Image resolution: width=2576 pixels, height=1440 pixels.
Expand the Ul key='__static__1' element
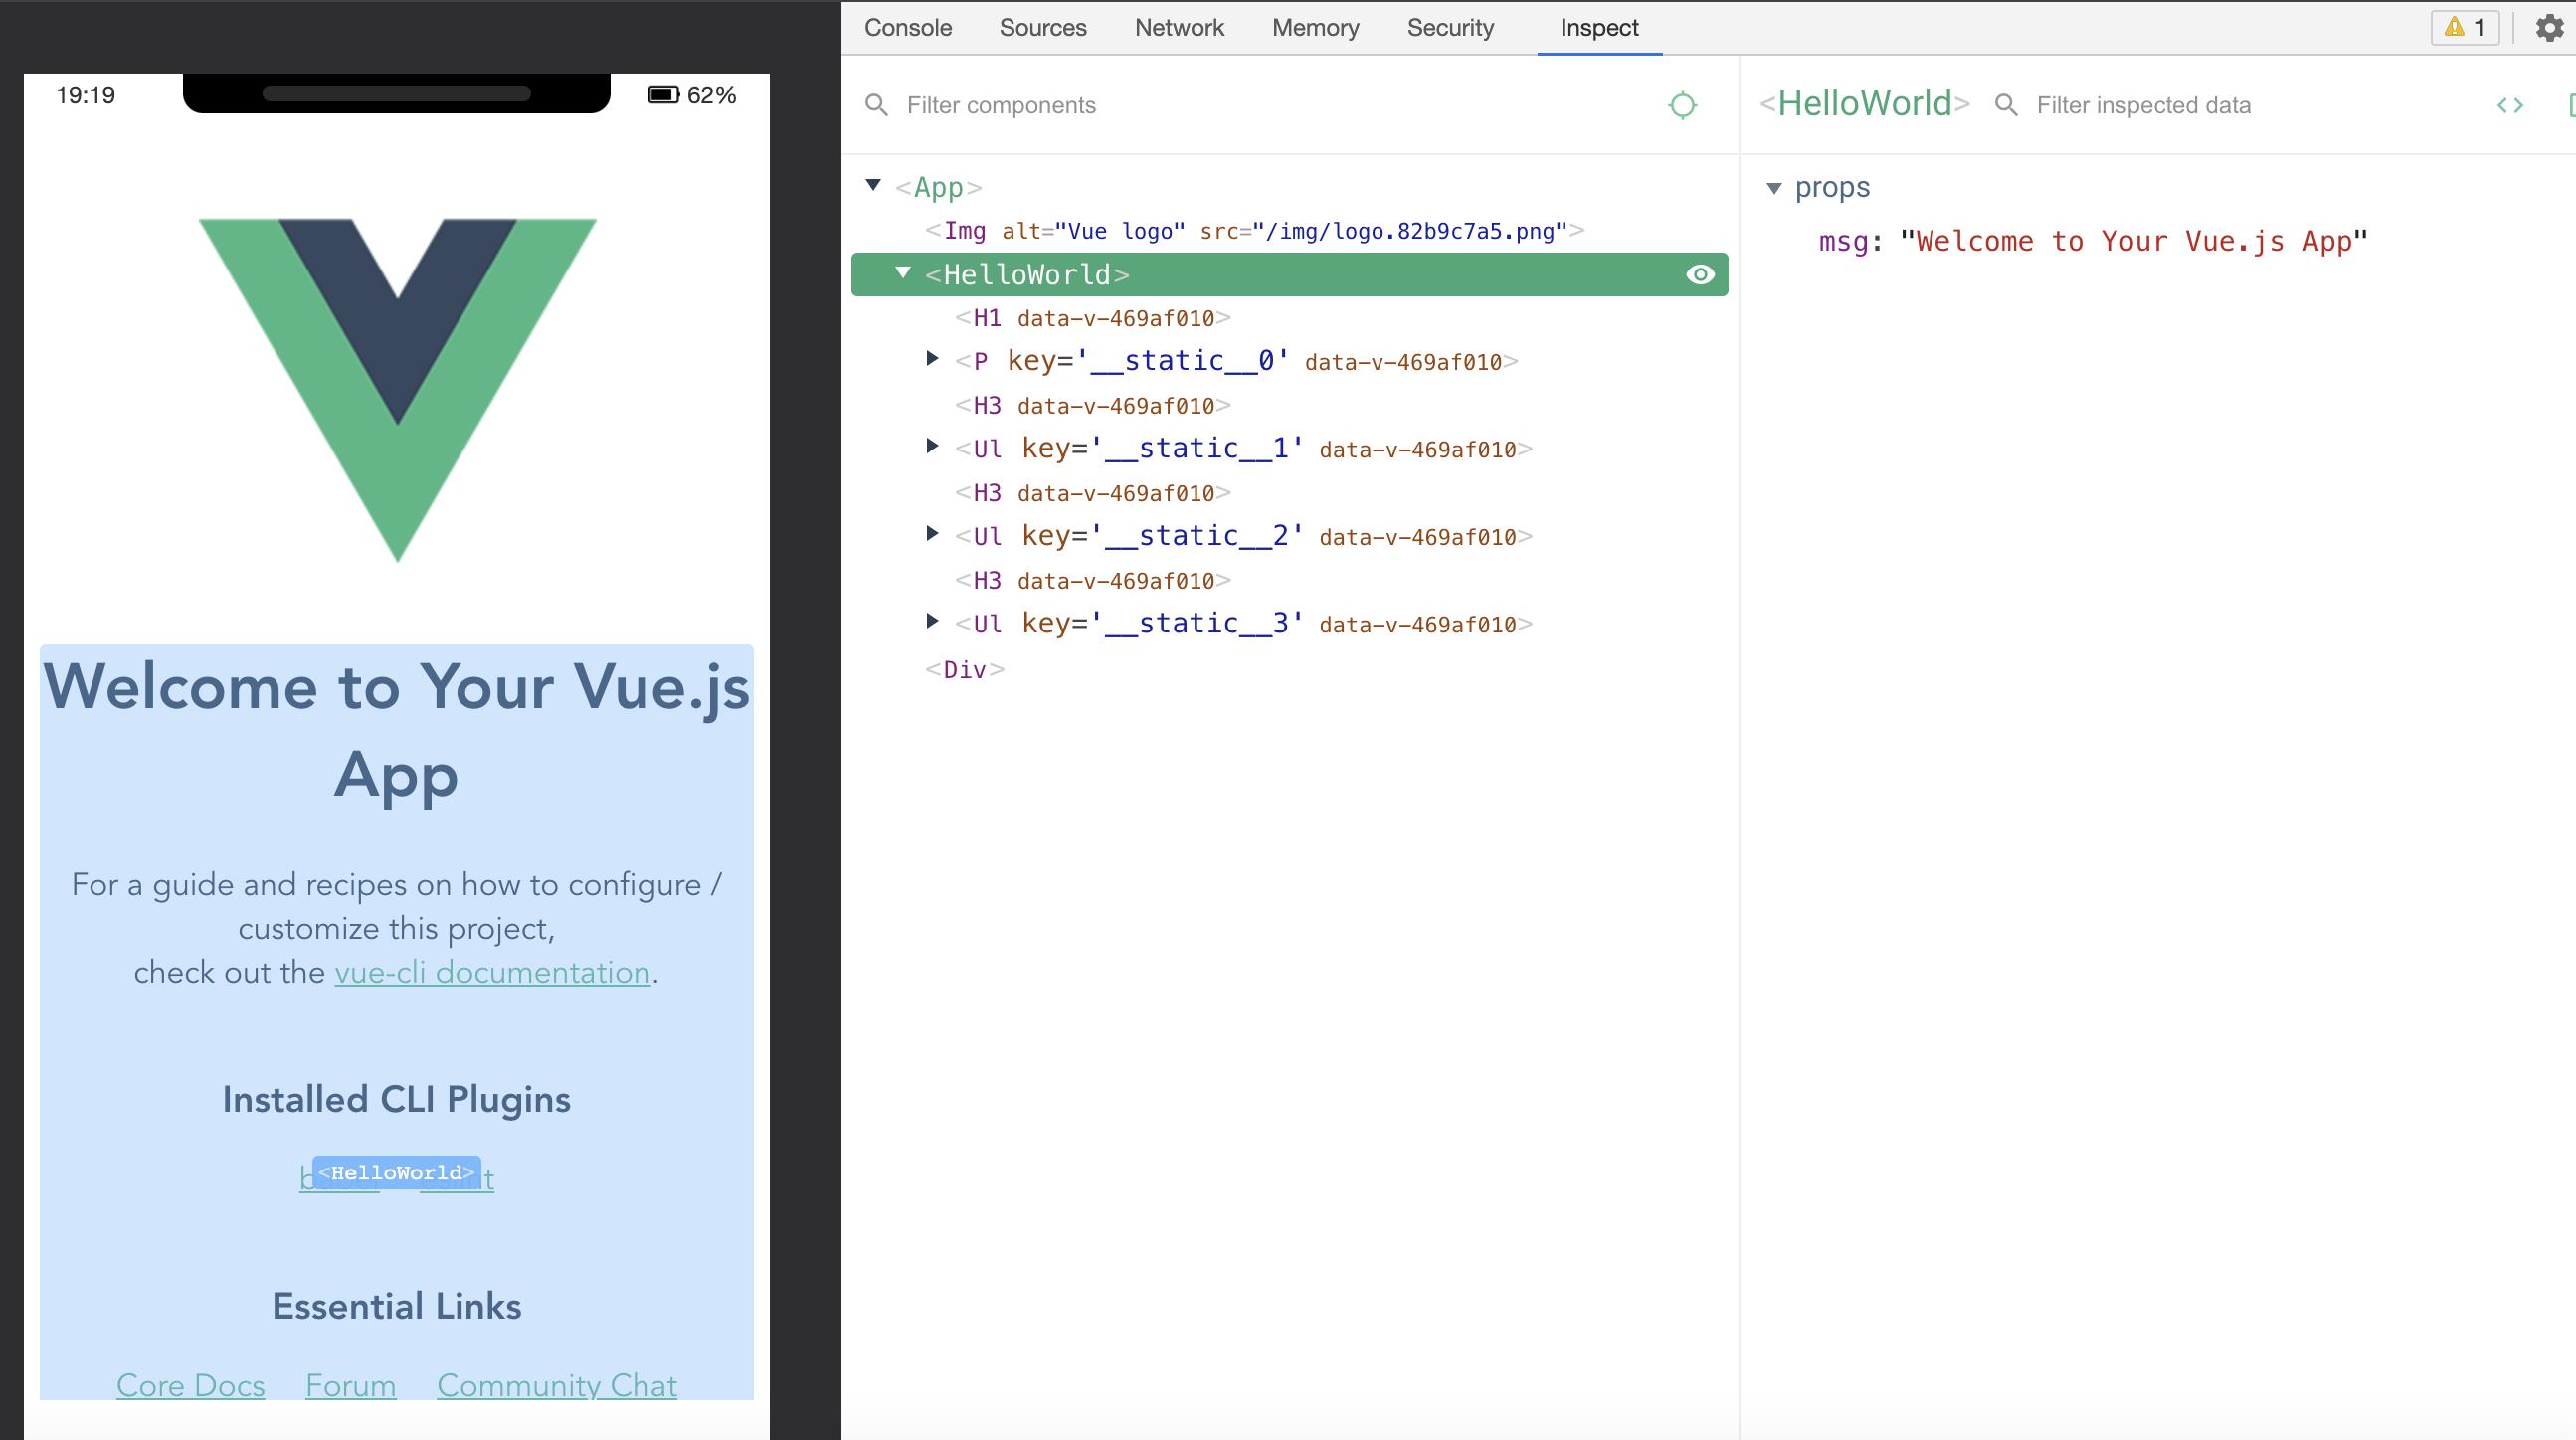coord(932,448)
